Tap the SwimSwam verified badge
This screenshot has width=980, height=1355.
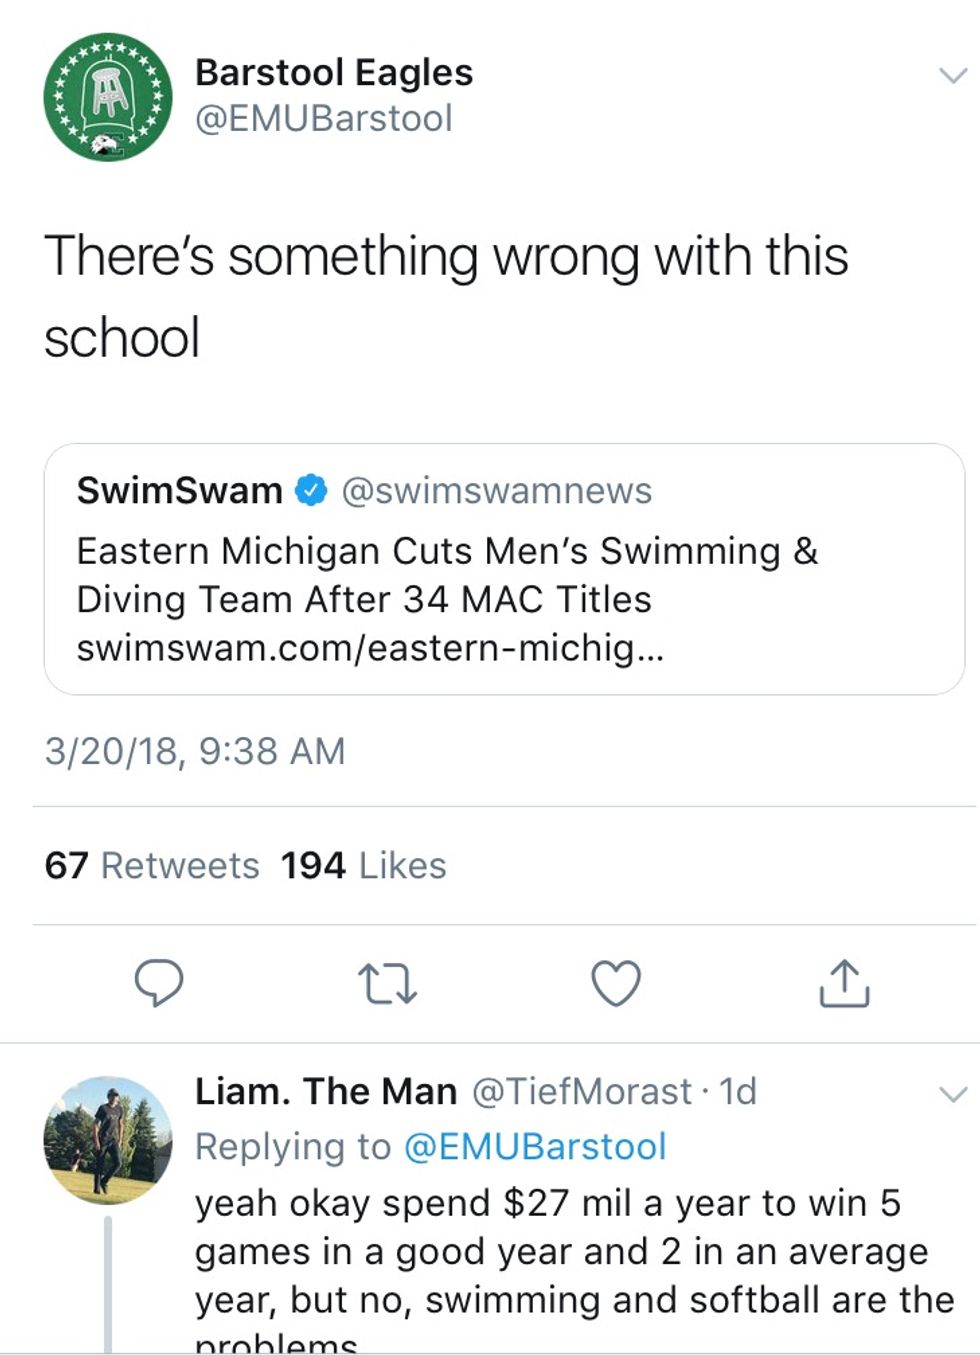[x=312, y=491]
